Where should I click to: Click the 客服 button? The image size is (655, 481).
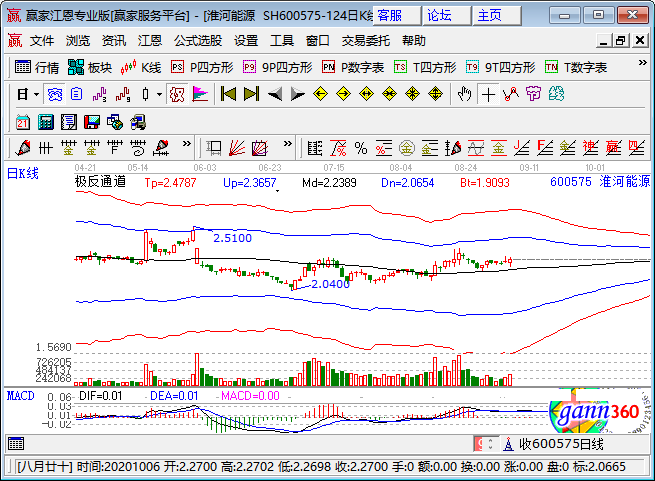[396, 16]
